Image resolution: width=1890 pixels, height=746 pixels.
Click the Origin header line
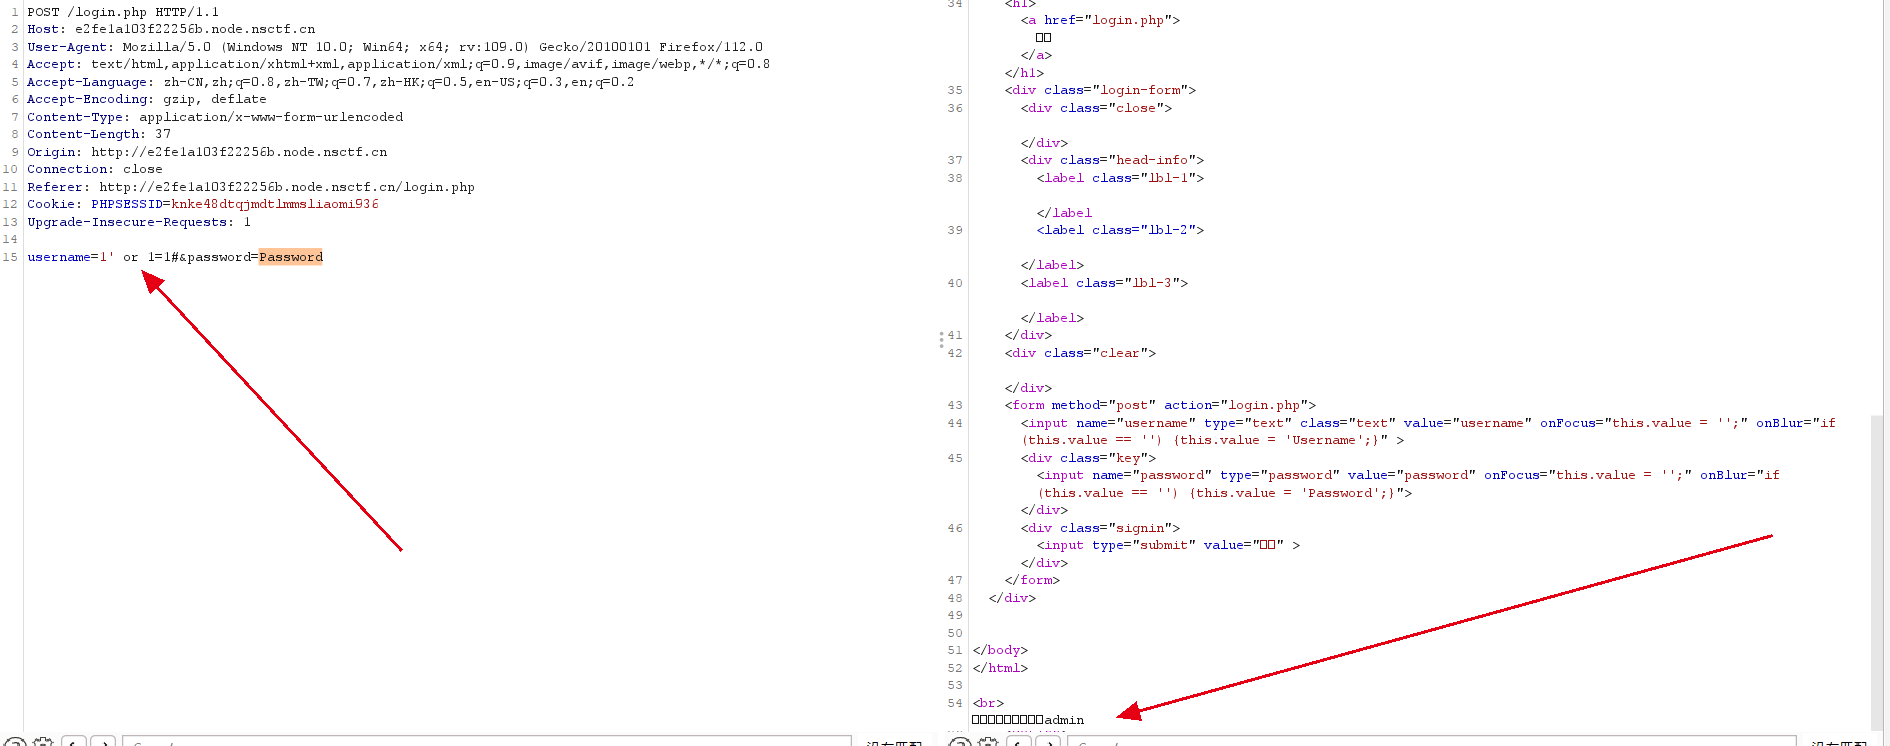[206, 152]
